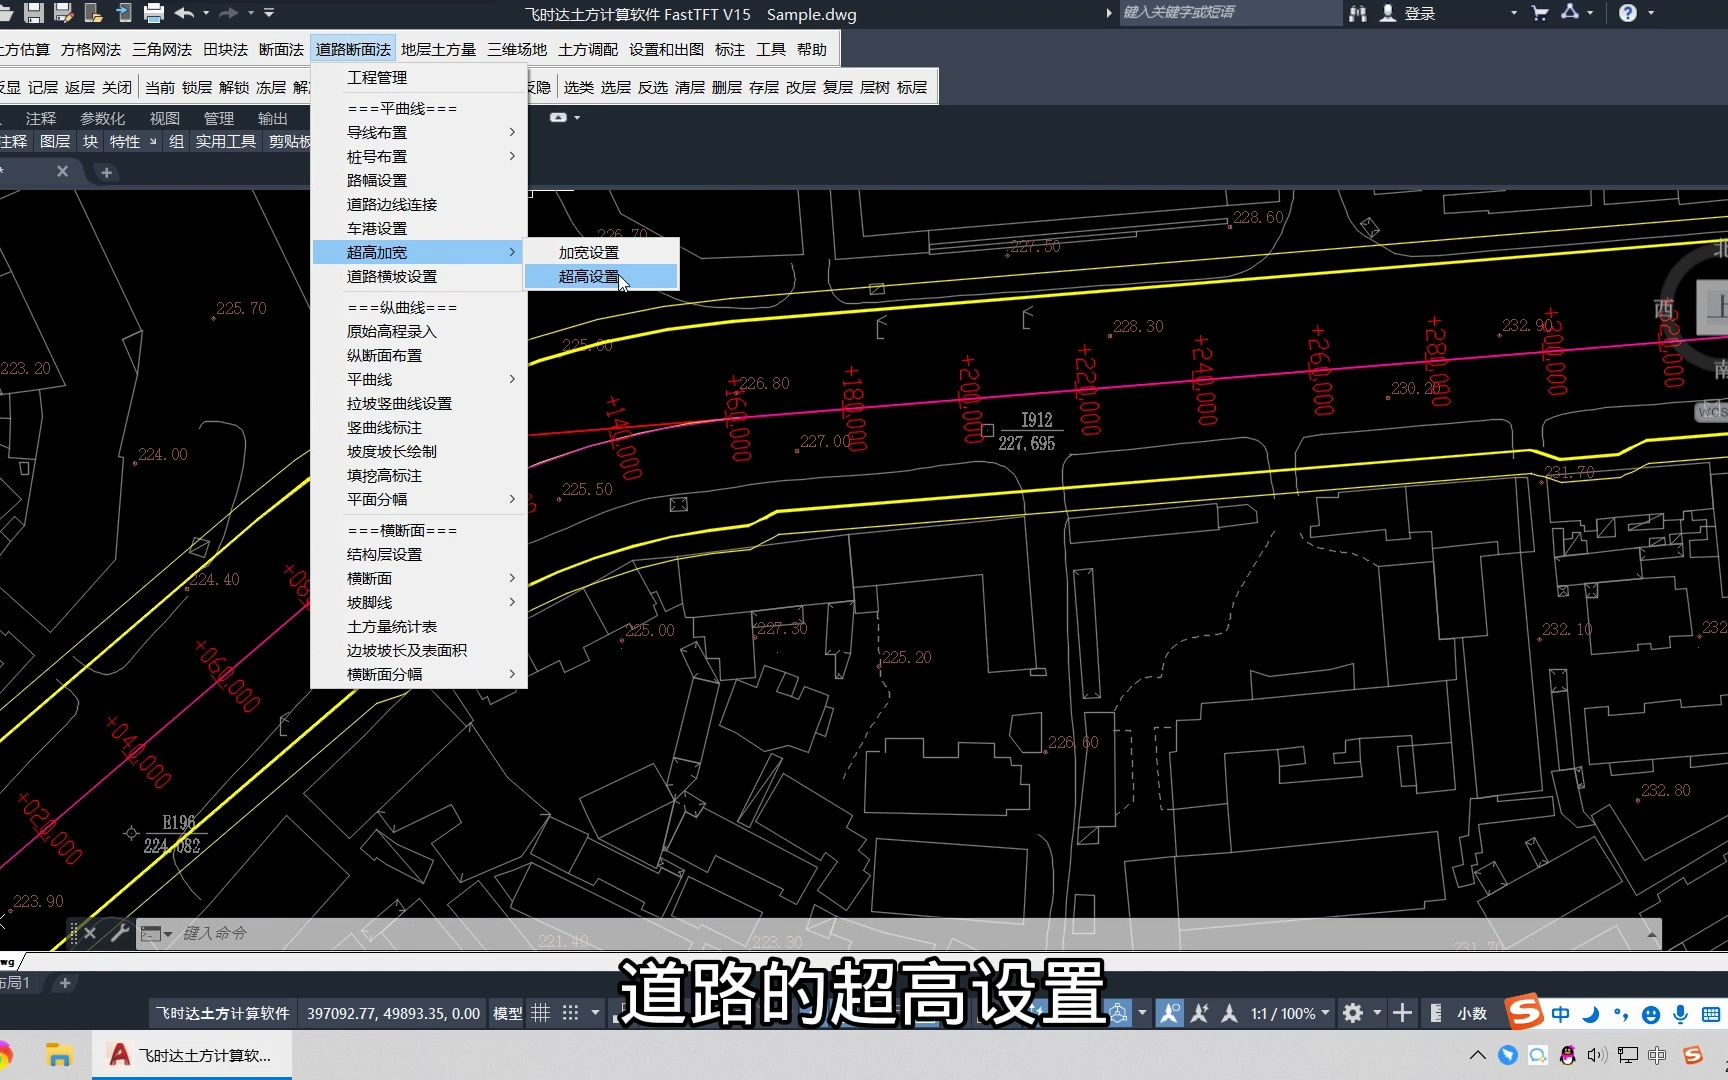1728x1080 pixels.
Task: Select the 存层 save layer tool
Action: [763, 87]
